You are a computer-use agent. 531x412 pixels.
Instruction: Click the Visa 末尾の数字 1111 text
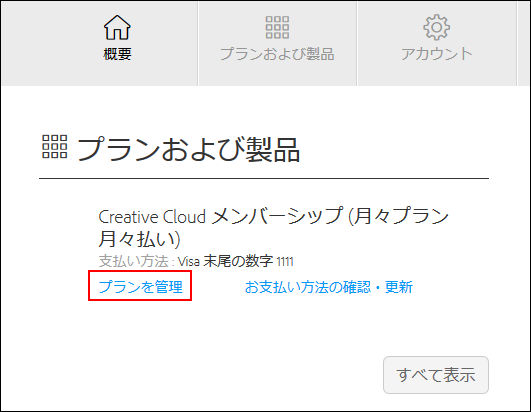pos(236,261)
